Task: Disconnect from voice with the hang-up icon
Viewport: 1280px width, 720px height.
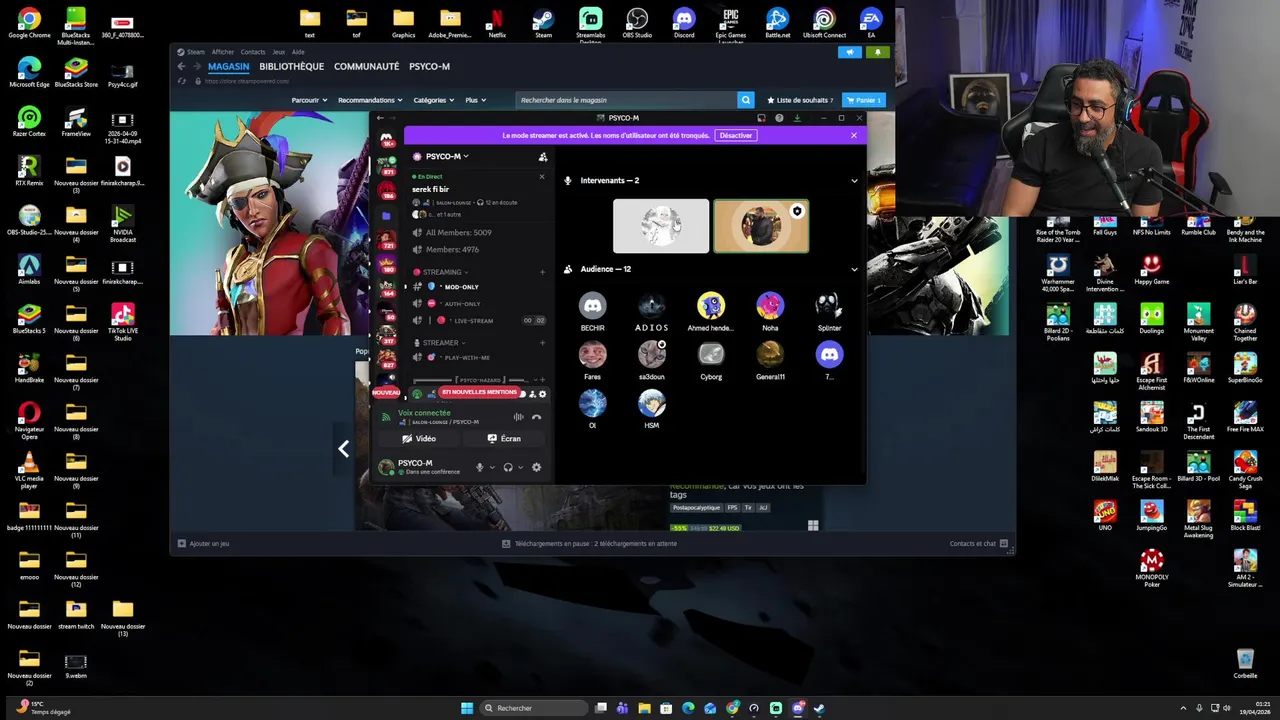Action: pyautogui.click(x=536, y=417)
